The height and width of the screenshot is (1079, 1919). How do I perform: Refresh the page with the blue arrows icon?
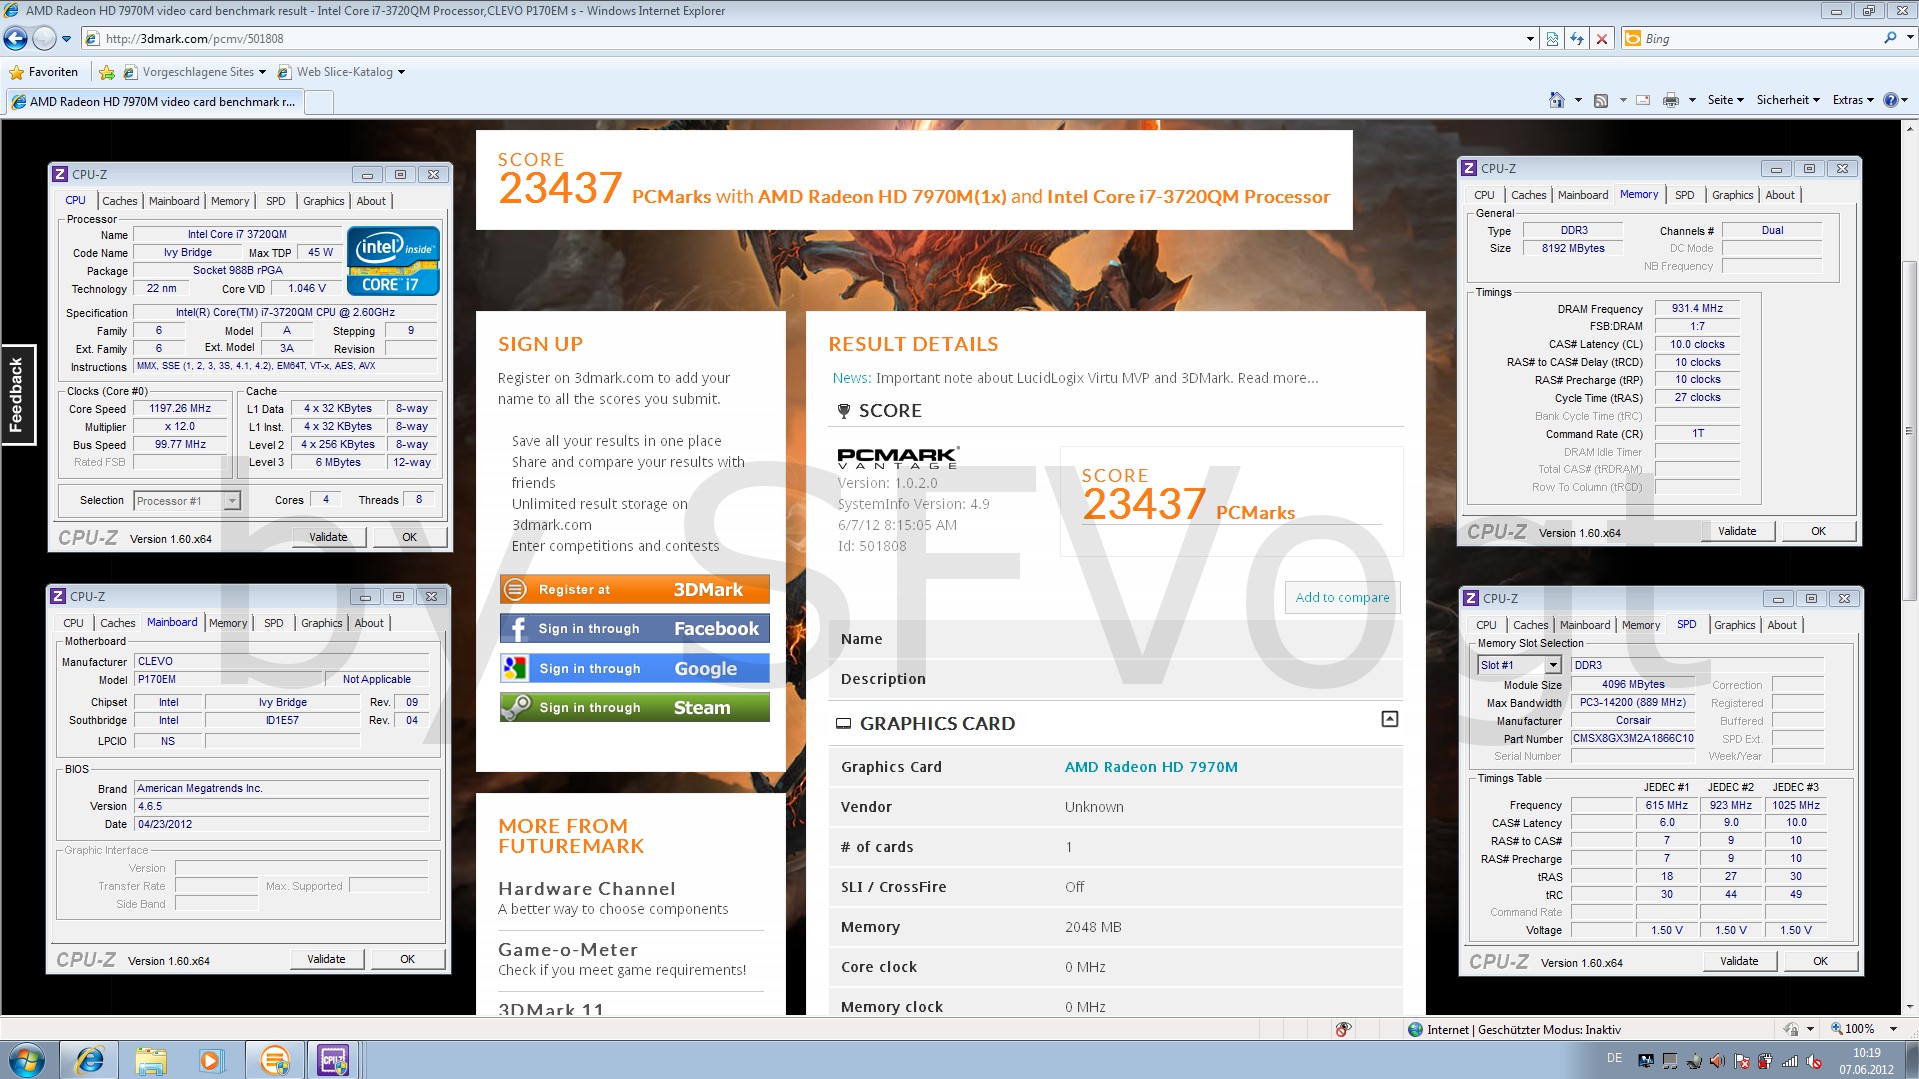[1577, 39]
